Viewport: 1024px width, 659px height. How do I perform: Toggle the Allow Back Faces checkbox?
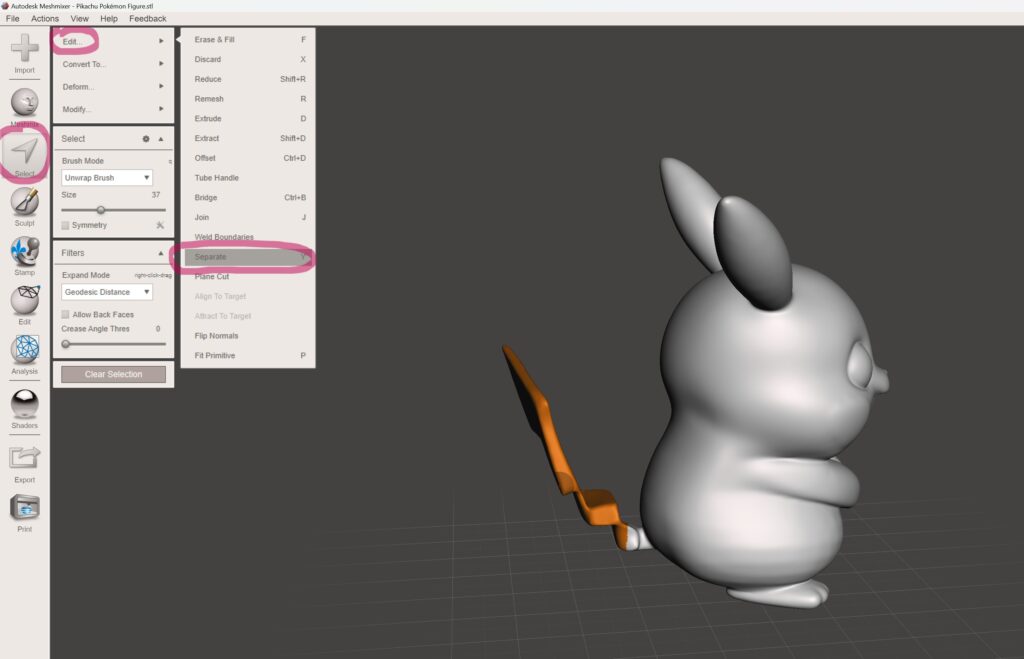pyautogui.click(x=66, y=314)
